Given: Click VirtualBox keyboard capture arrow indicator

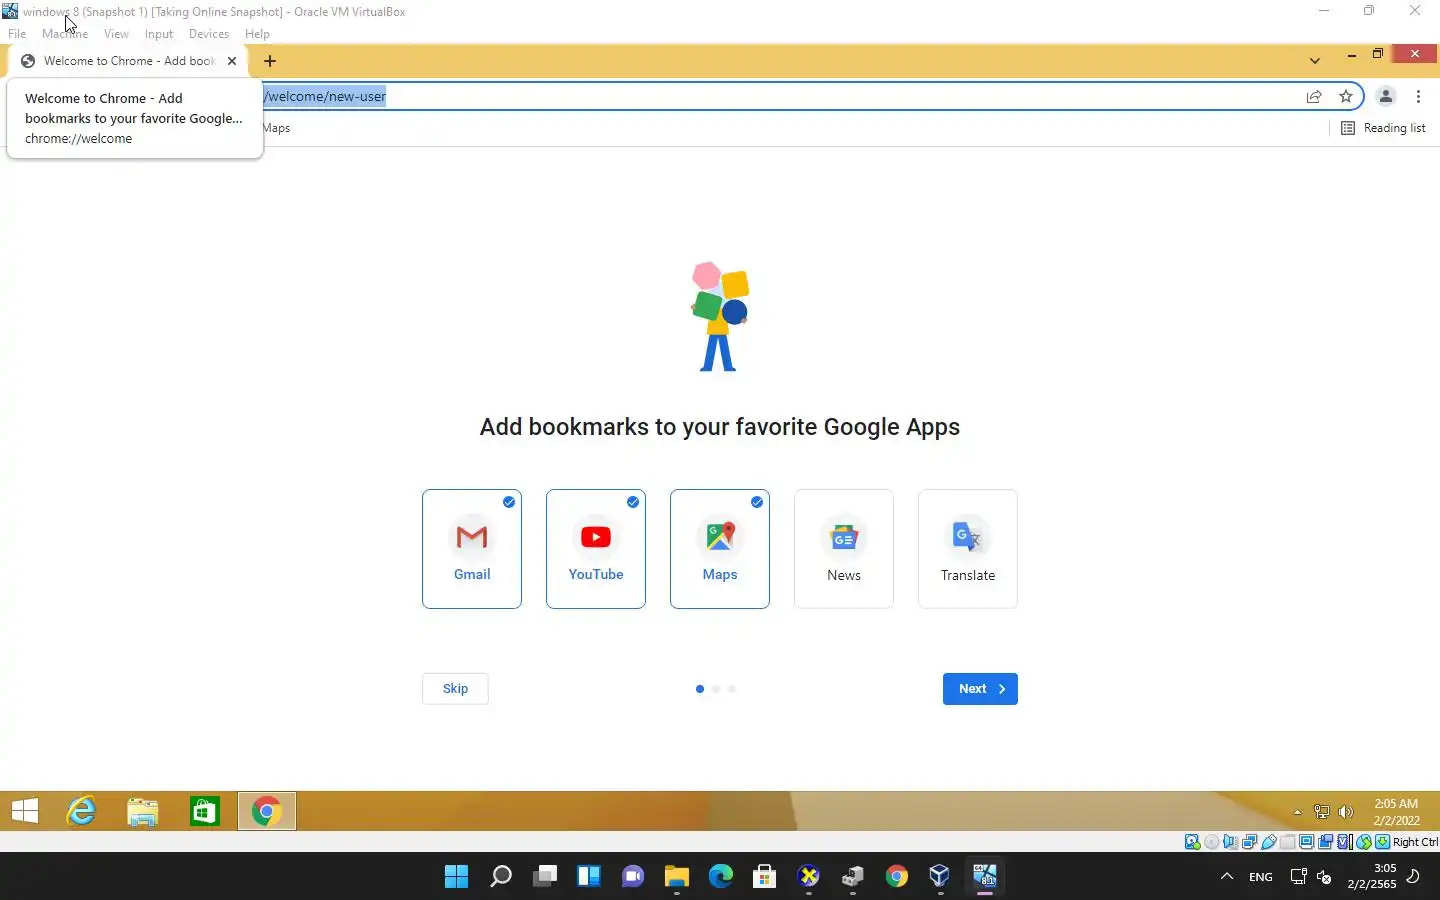Looking at the screenshot, I should pyautogui.click(x=1382, y=842).
